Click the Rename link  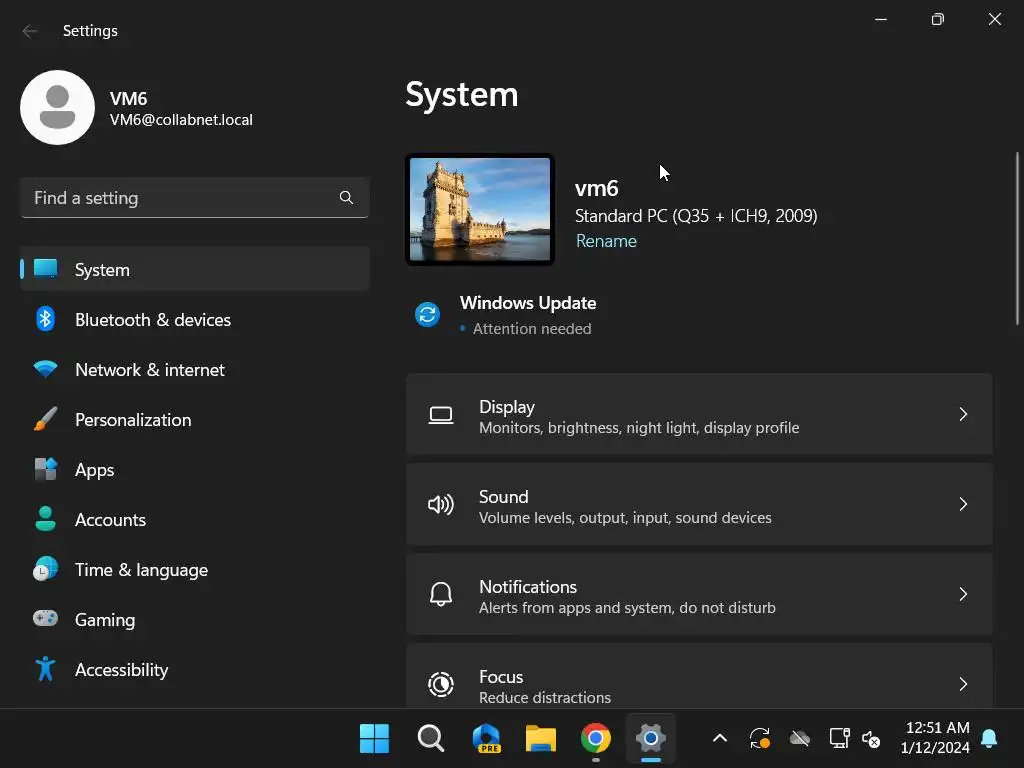click(x=606, y=241)
